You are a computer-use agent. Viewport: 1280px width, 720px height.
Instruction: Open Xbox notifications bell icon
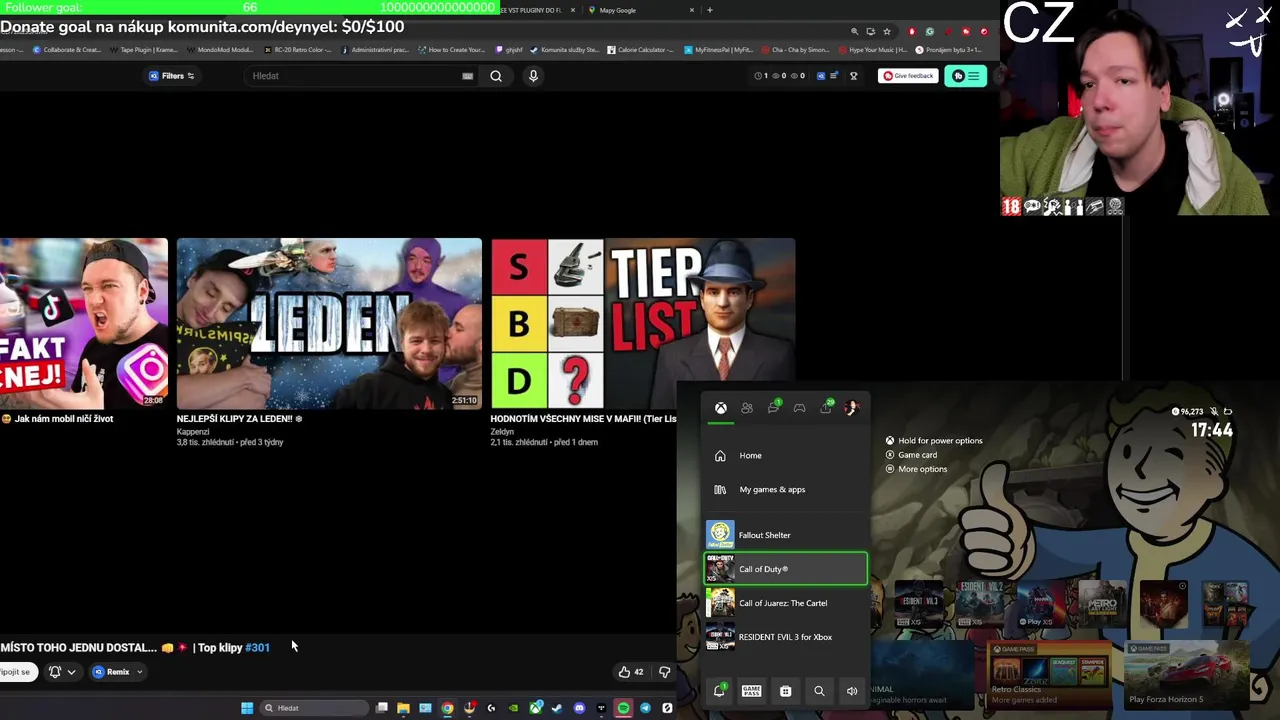pos(719,691)
